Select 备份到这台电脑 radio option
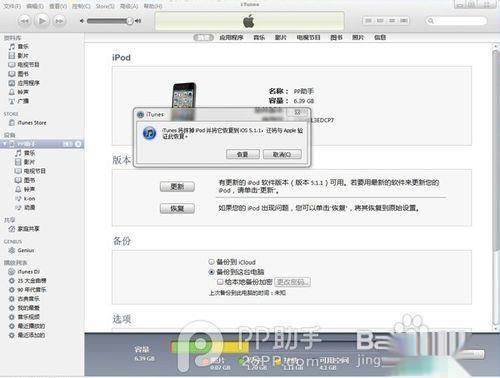 (211, 272)
